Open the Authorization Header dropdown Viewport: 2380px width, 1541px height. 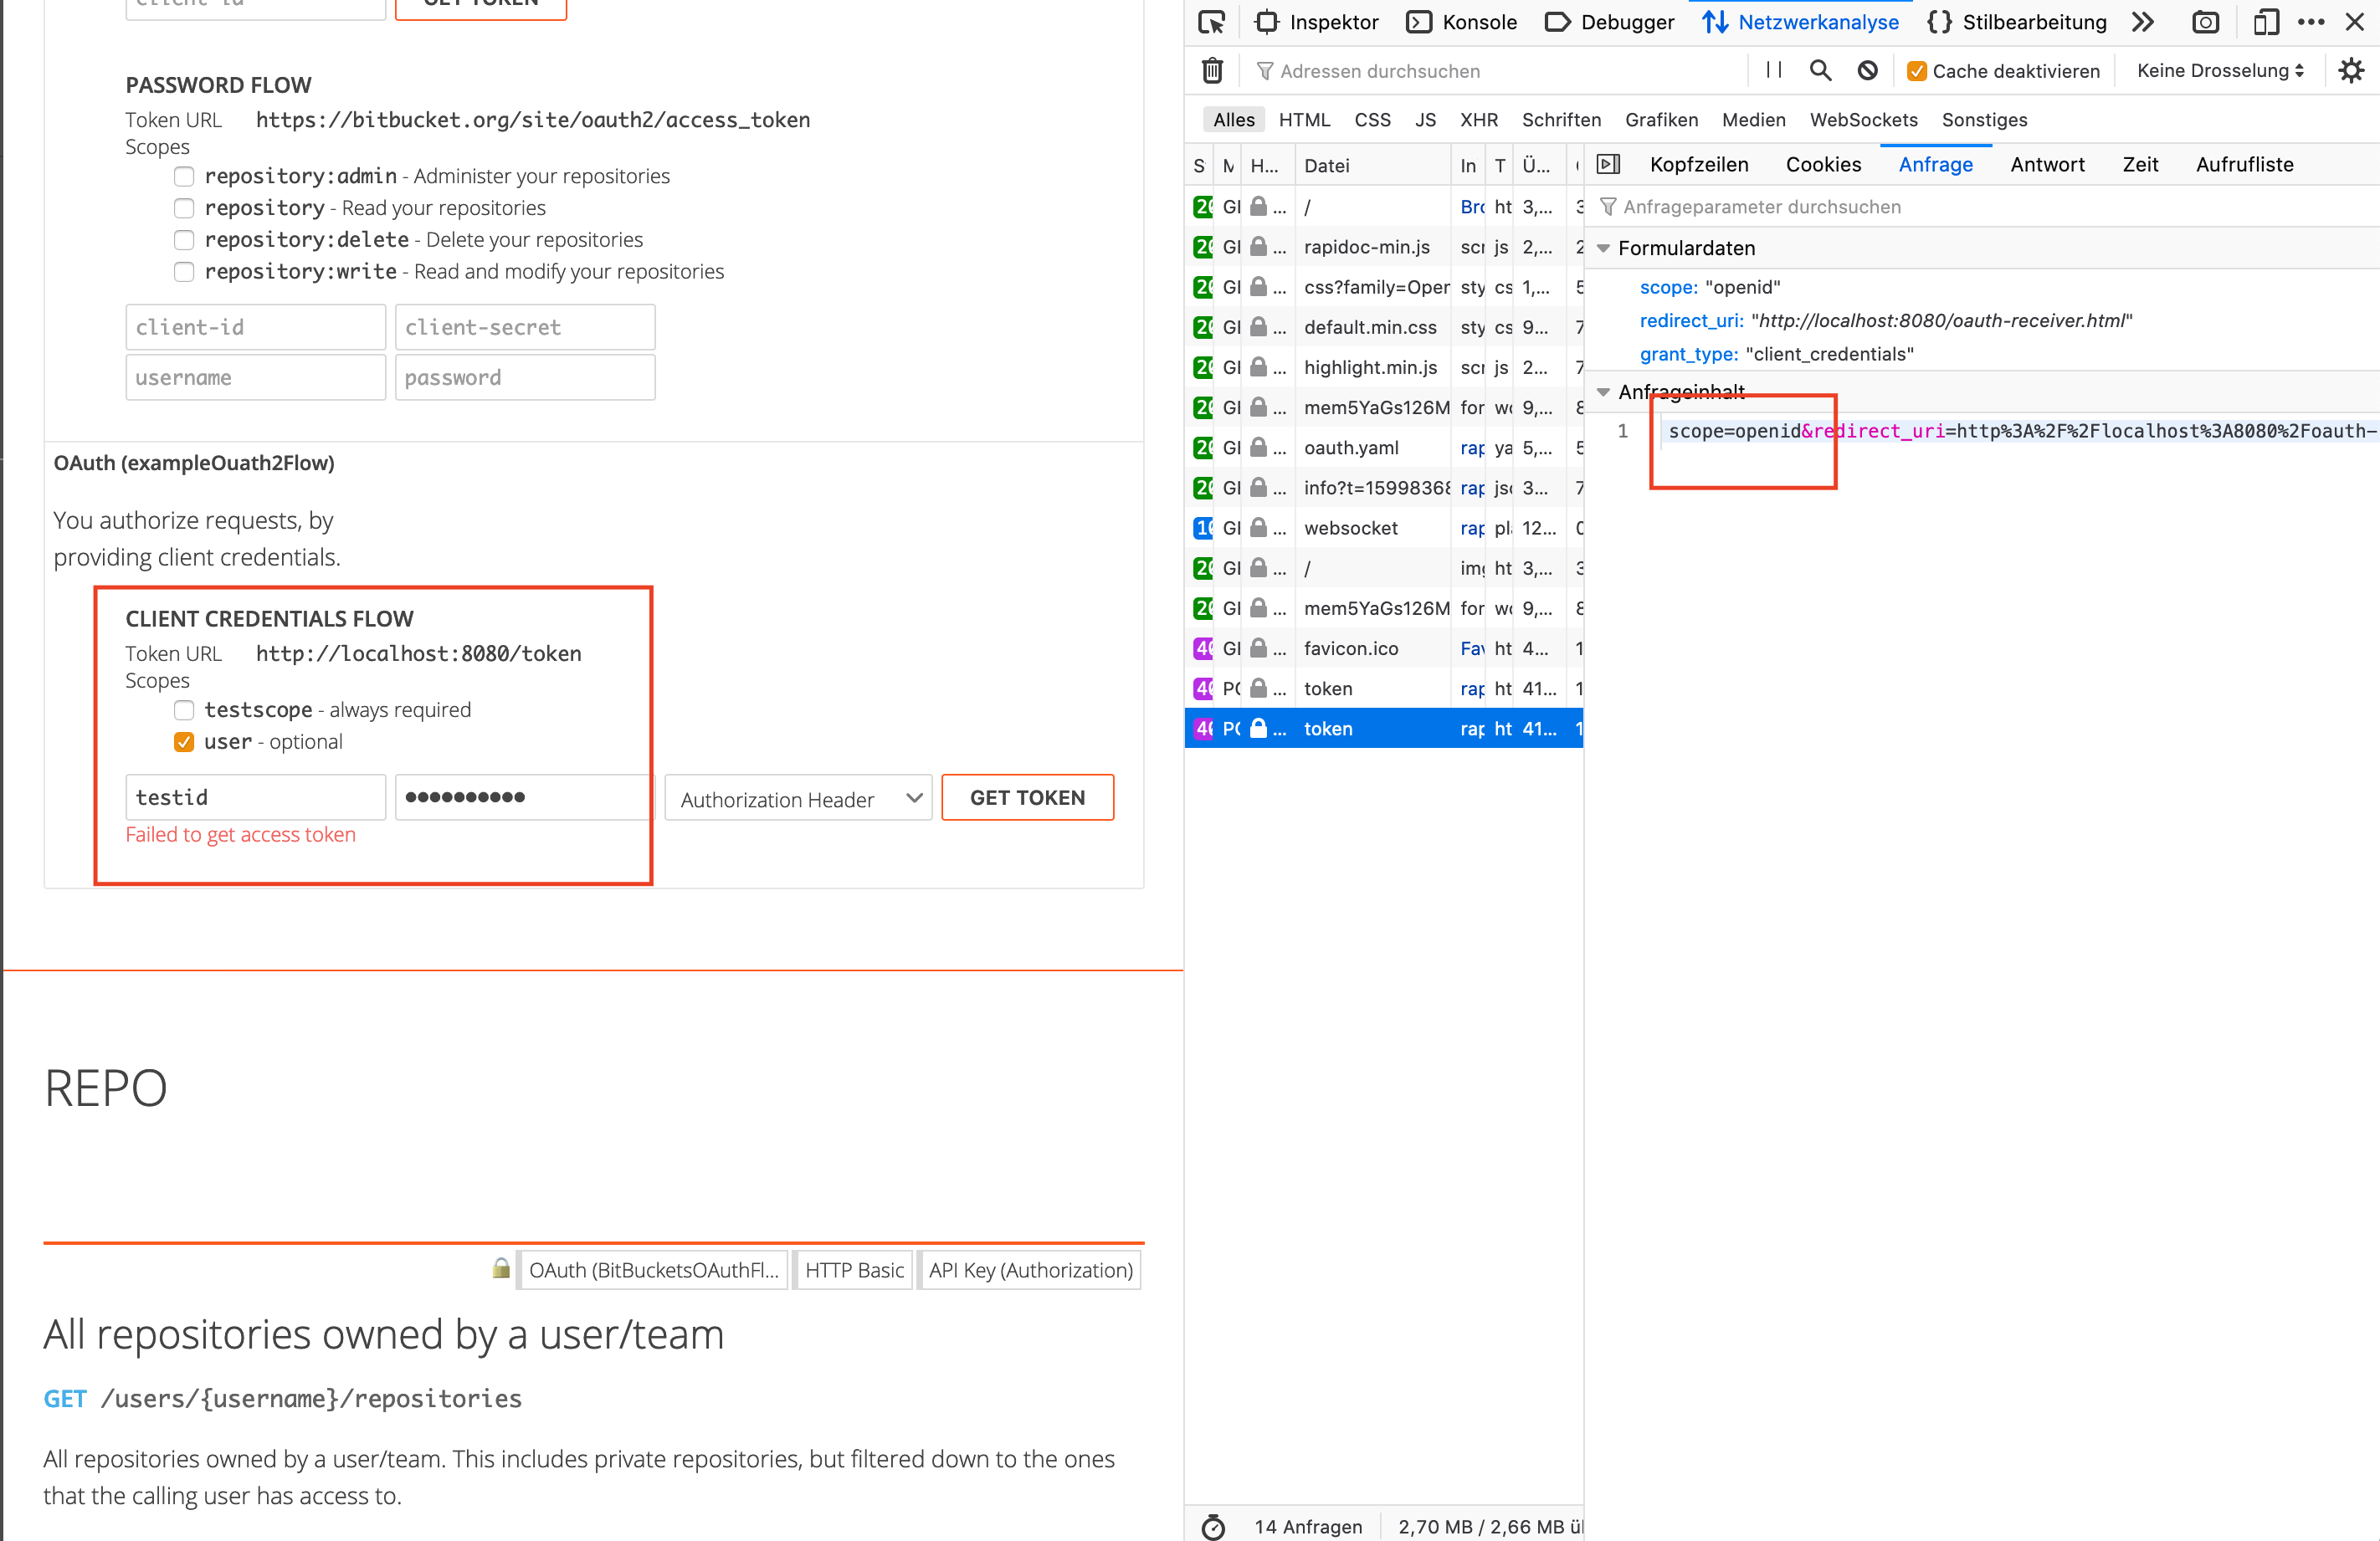(797, 798)
